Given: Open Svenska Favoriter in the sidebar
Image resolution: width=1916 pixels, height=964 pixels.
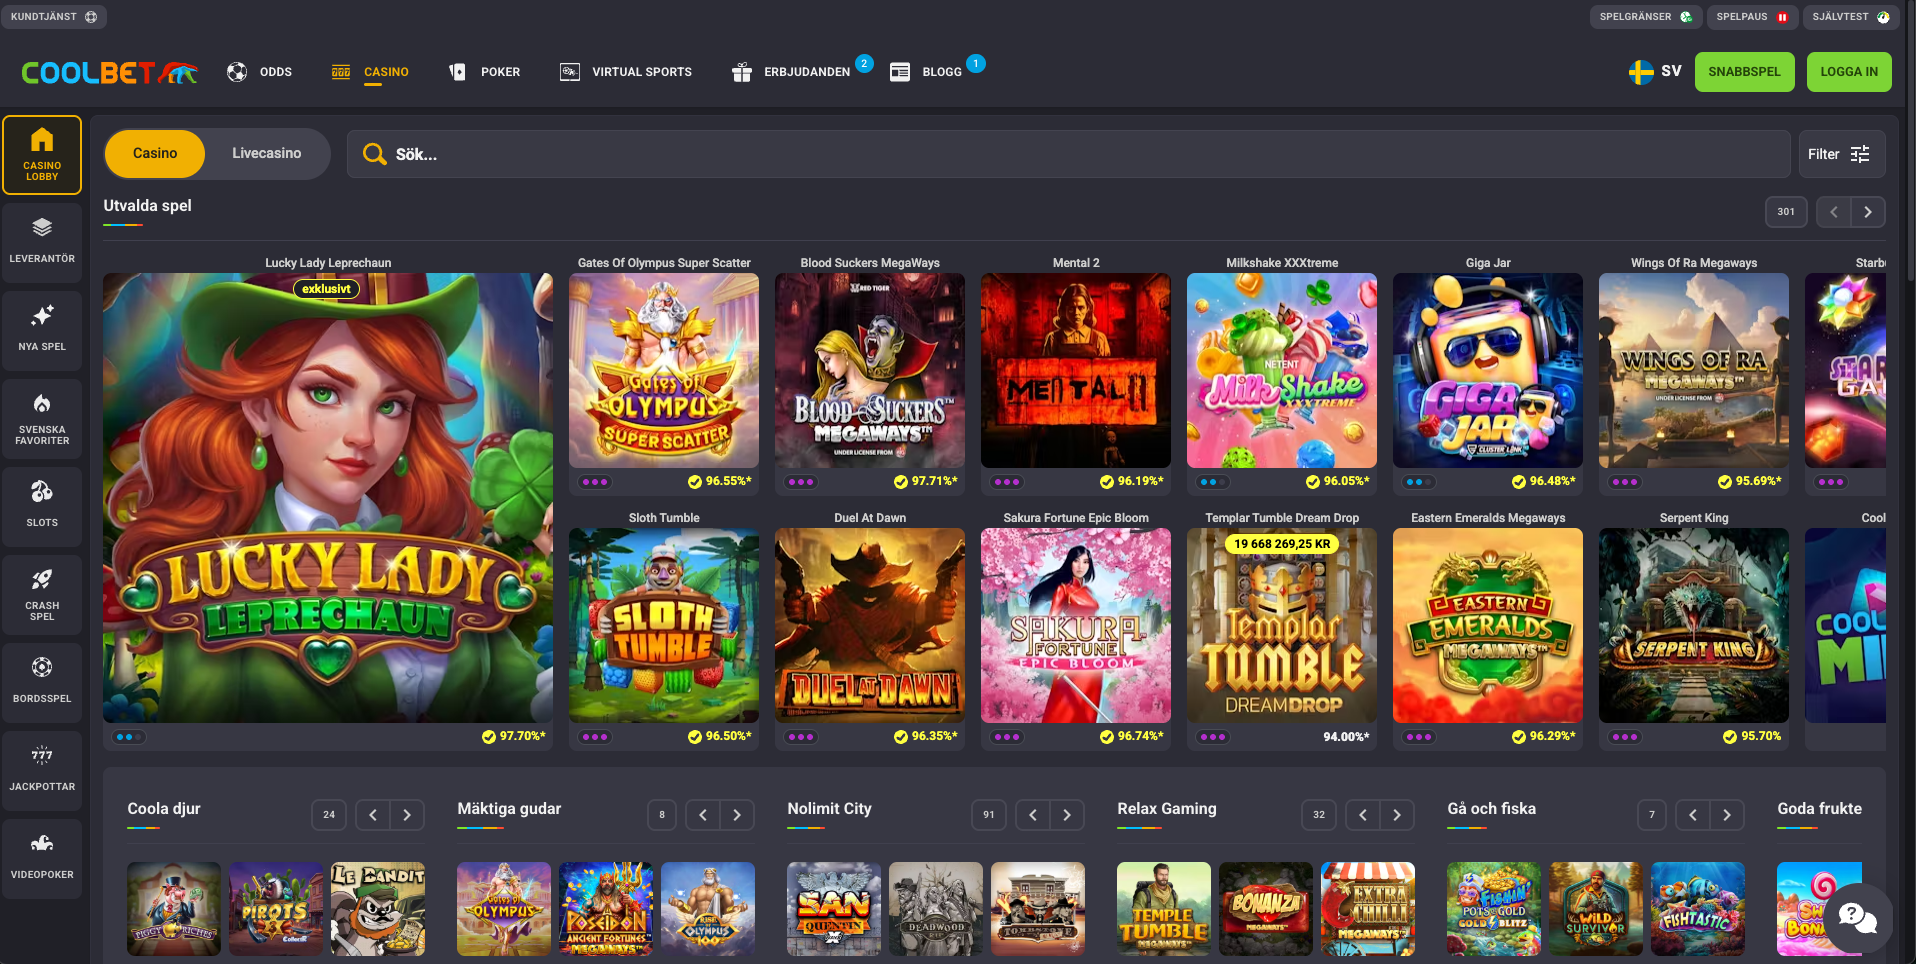Looking at the screenshot, I should click(x=42, y=417).
